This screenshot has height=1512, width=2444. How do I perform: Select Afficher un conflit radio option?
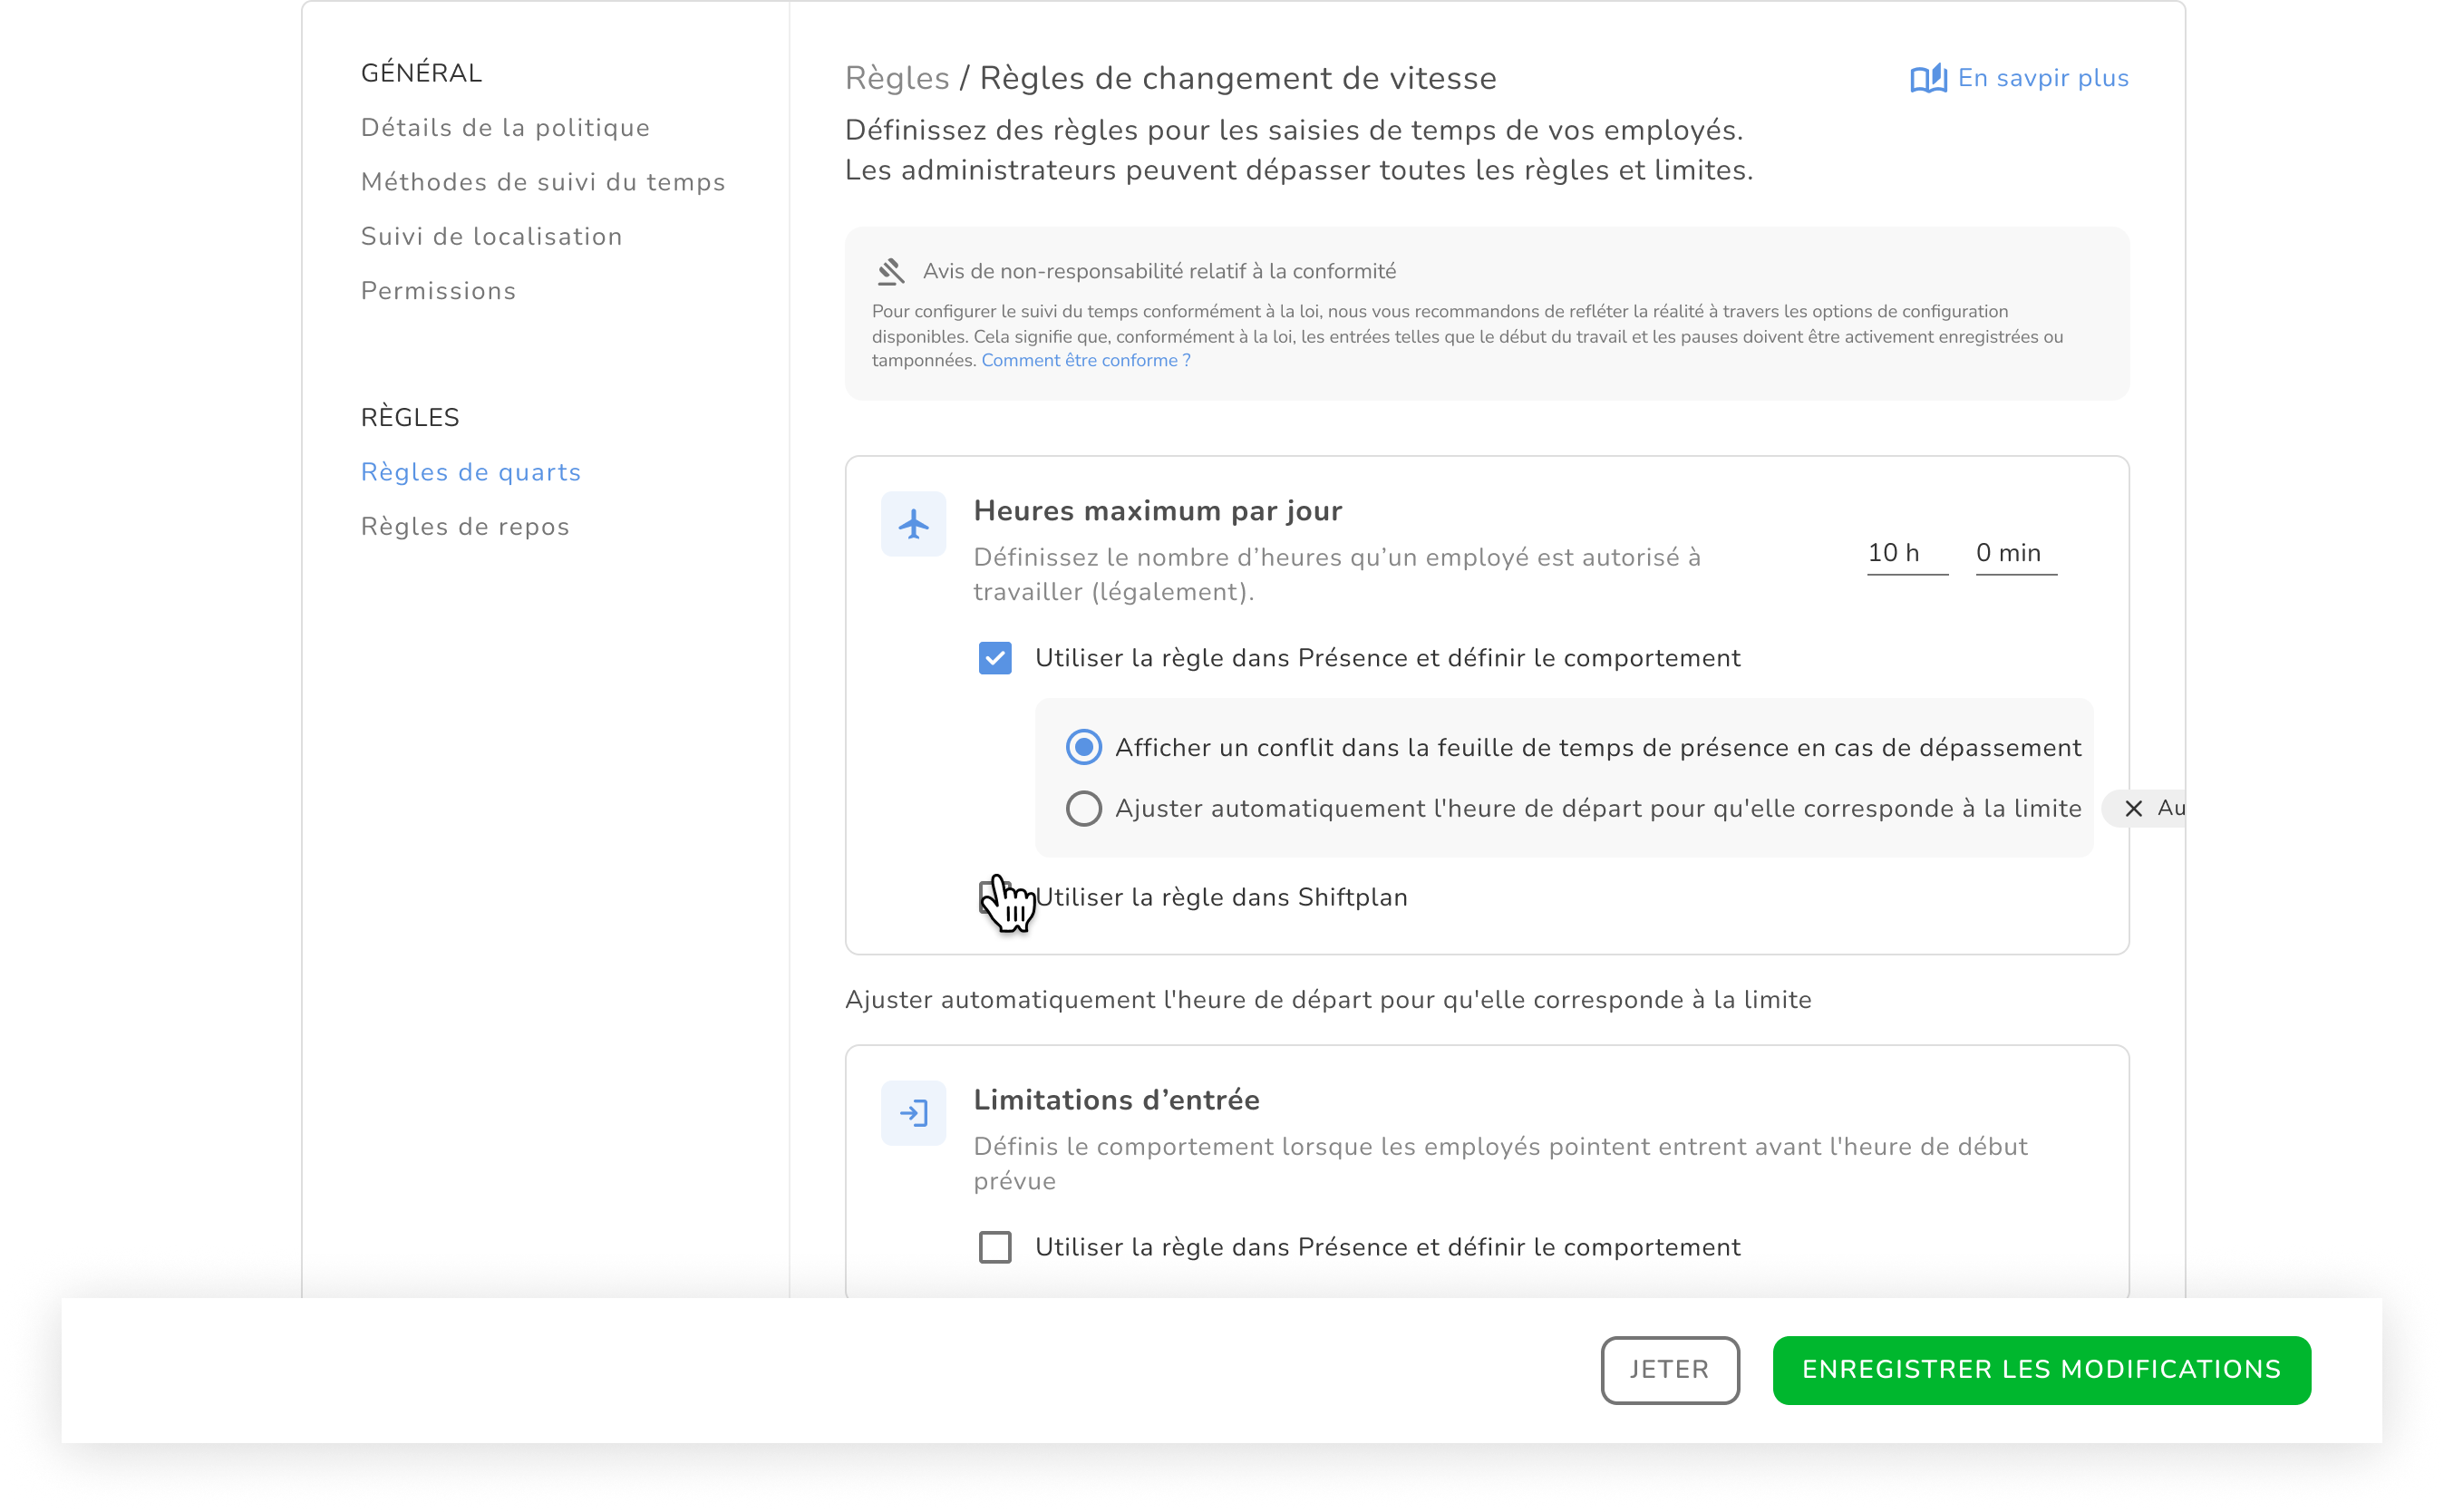(1084, 747)
